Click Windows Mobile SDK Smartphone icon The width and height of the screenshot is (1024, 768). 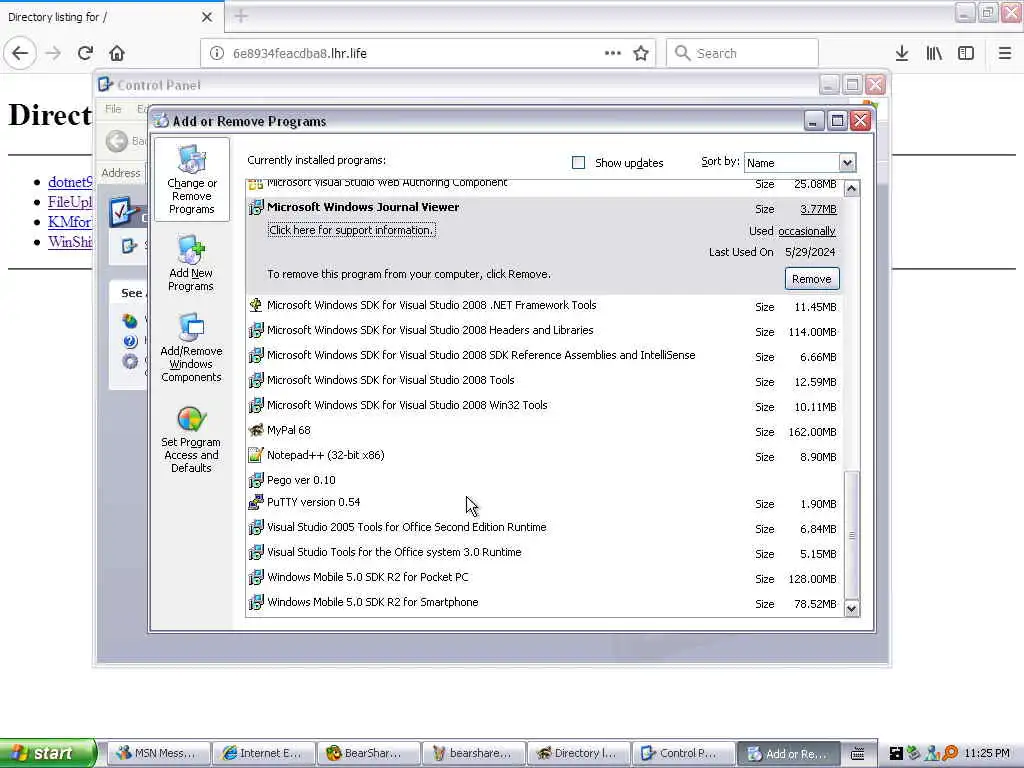tap(256, 602)
